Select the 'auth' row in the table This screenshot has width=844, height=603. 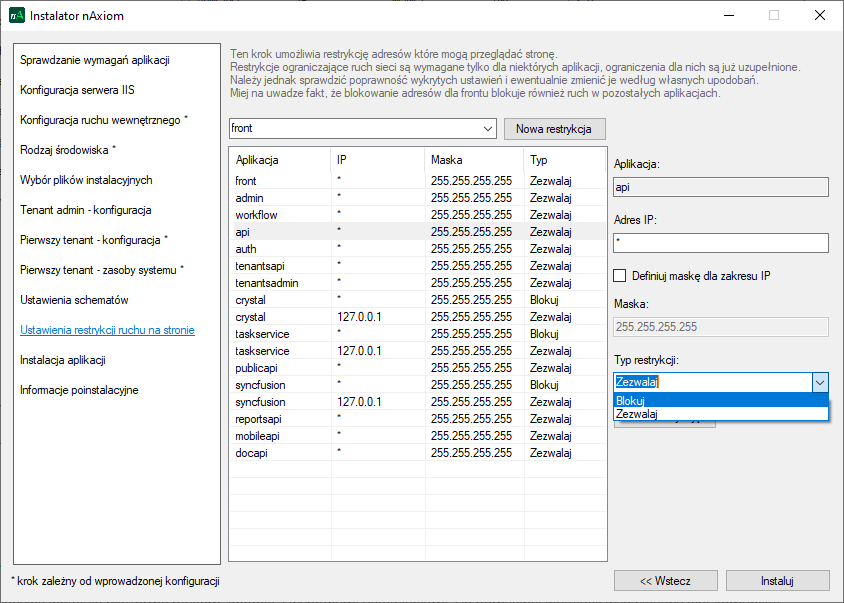(x=418, y=249)
